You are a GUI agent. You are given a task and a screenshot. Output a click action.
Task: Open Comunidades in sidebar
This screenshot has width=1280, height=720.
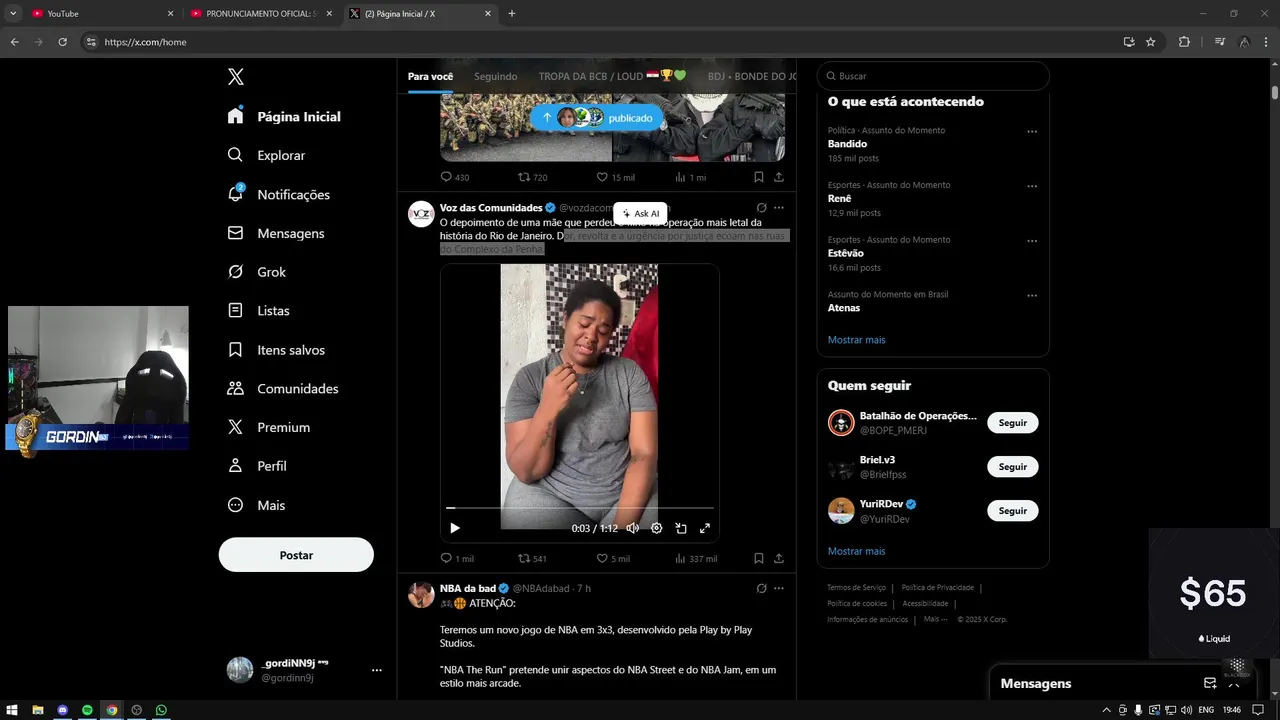[282, 388]
